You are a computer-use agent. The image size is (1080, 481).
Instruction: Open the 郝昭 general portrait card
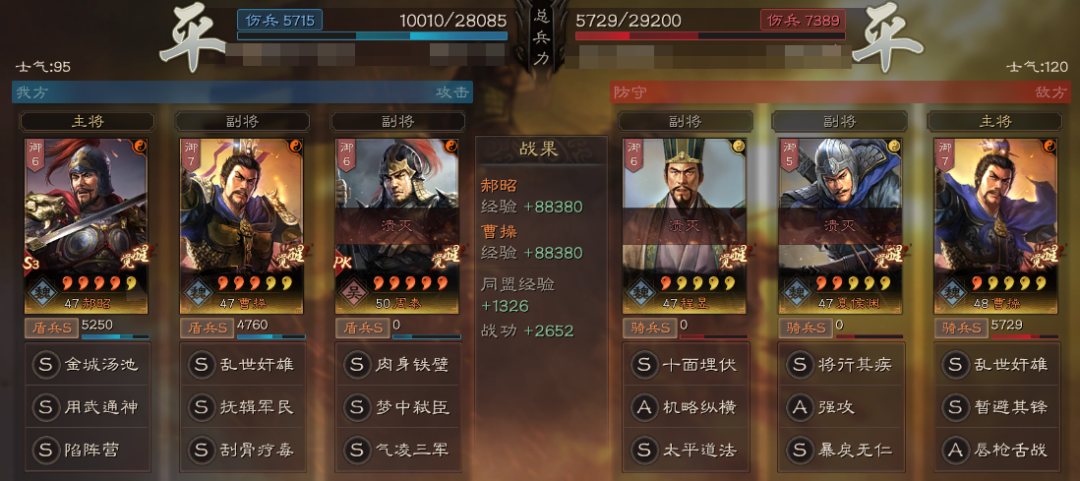85,226
